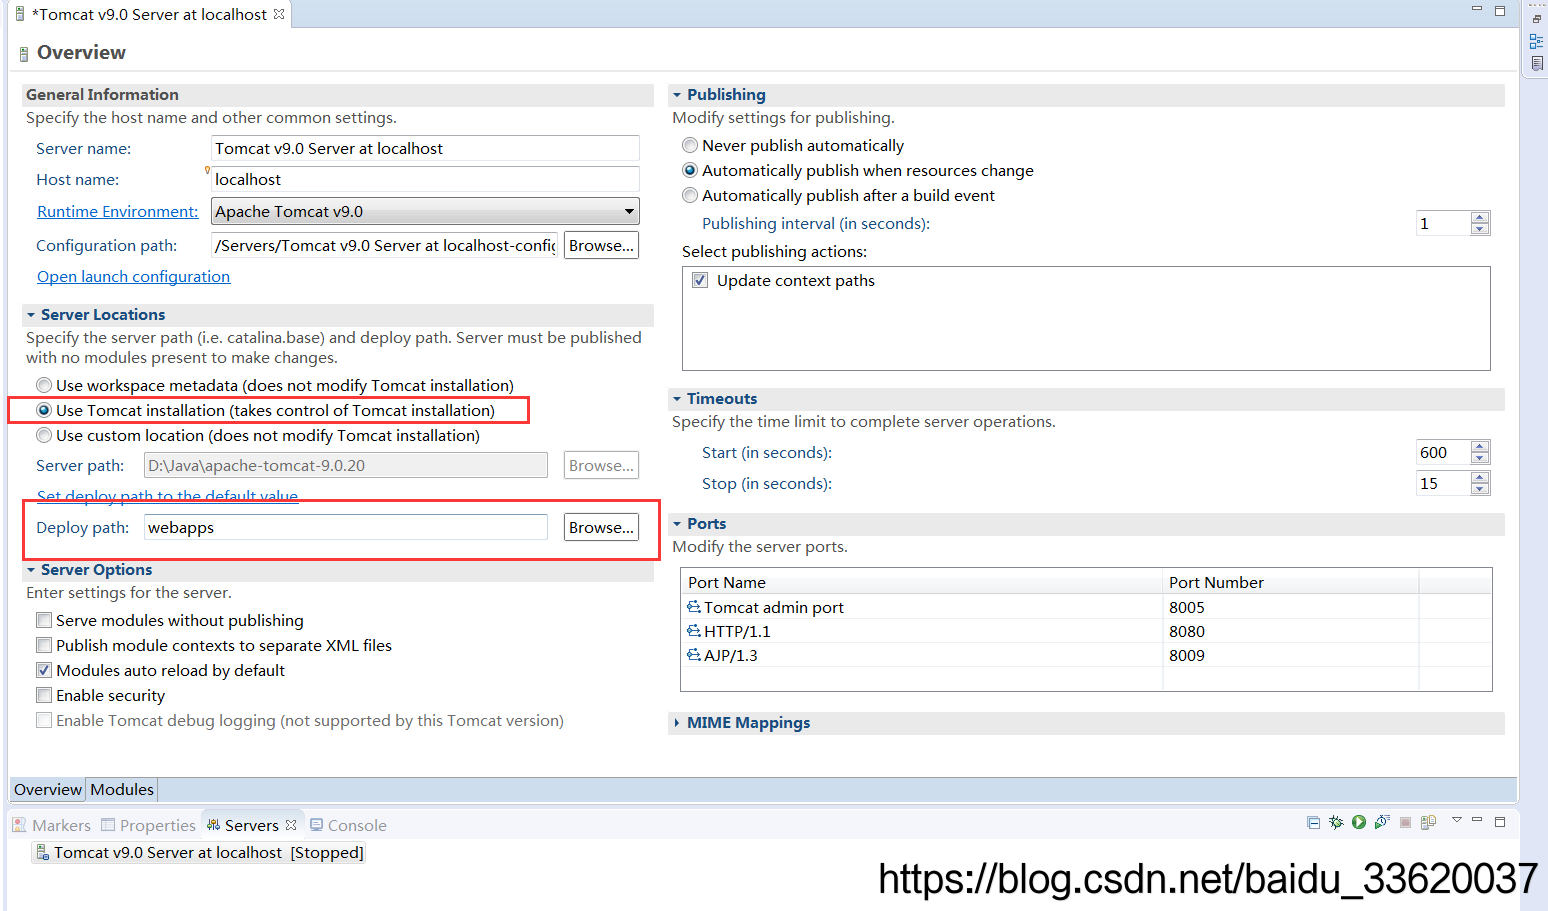This screenshot has width=1548, height=911.
Task: Click the Tomcat server icon in Servers list
Action: coord(42,852)
